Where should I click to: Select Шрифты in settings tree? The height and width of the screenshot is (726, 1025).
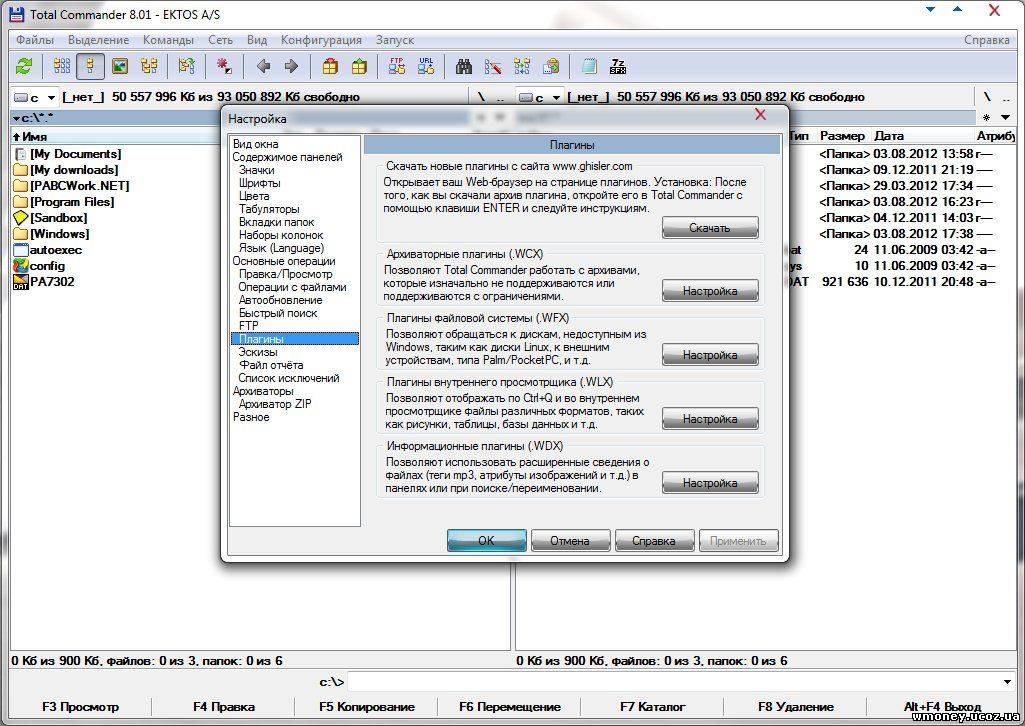[260, 183]
